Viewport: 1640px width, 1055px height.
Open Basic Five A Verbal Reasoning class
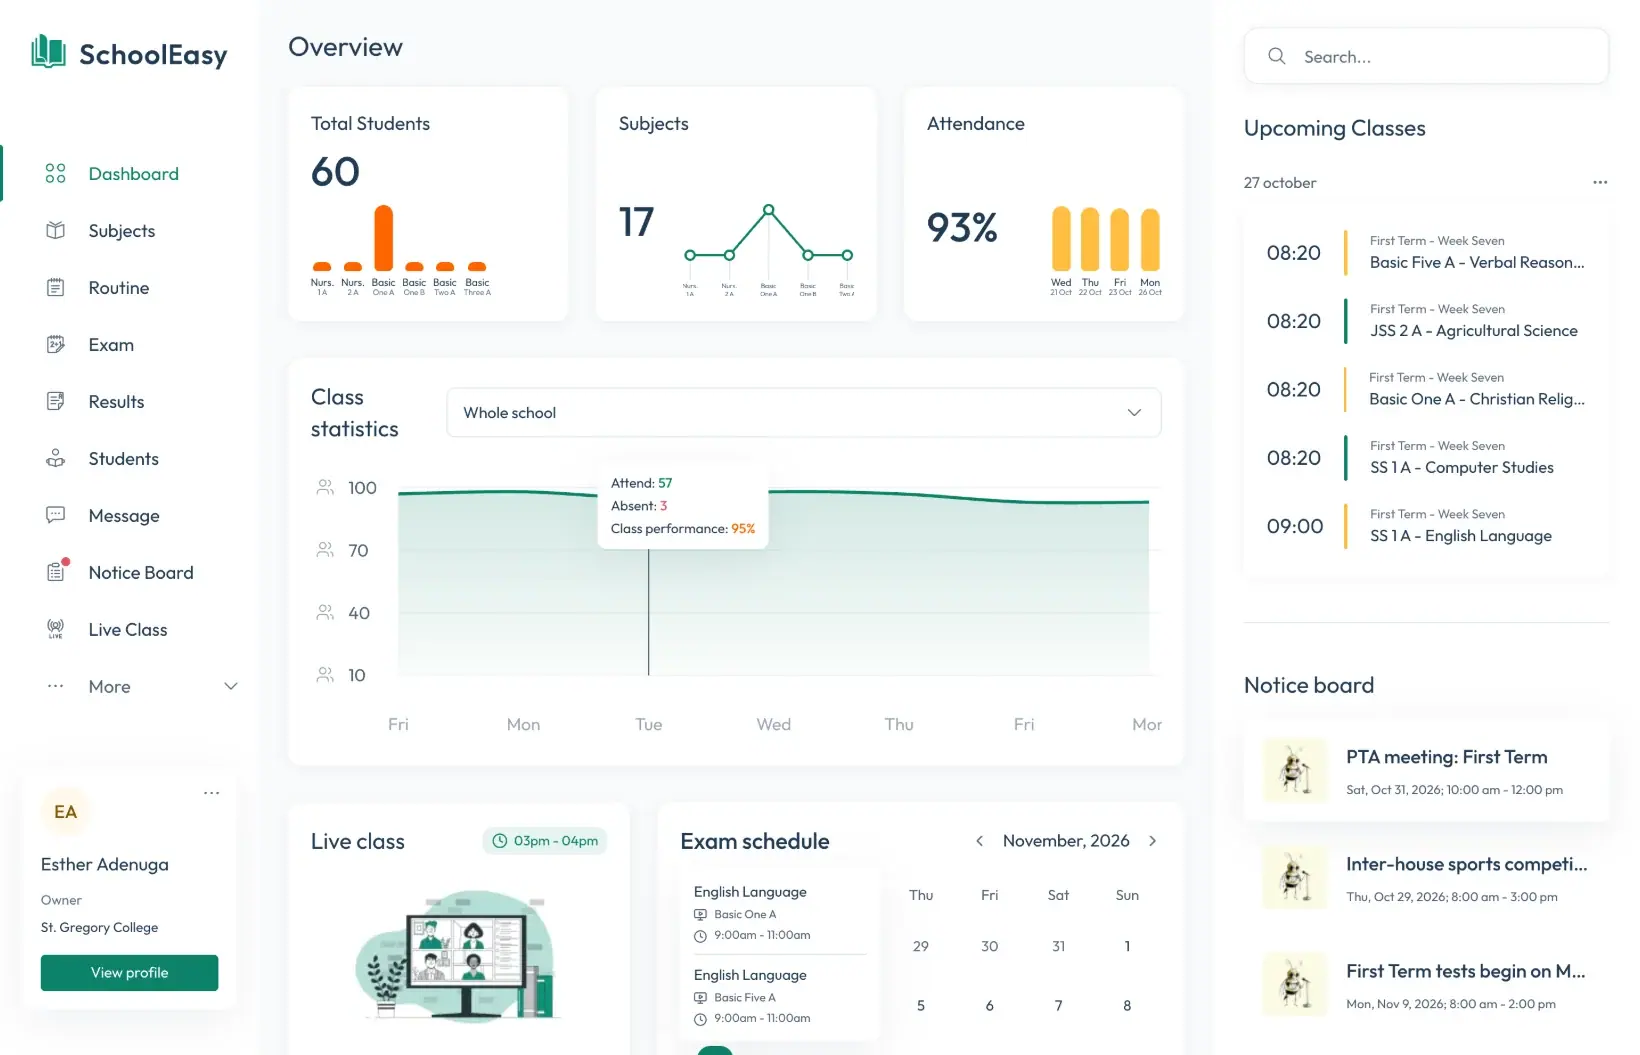[1427, 253]
